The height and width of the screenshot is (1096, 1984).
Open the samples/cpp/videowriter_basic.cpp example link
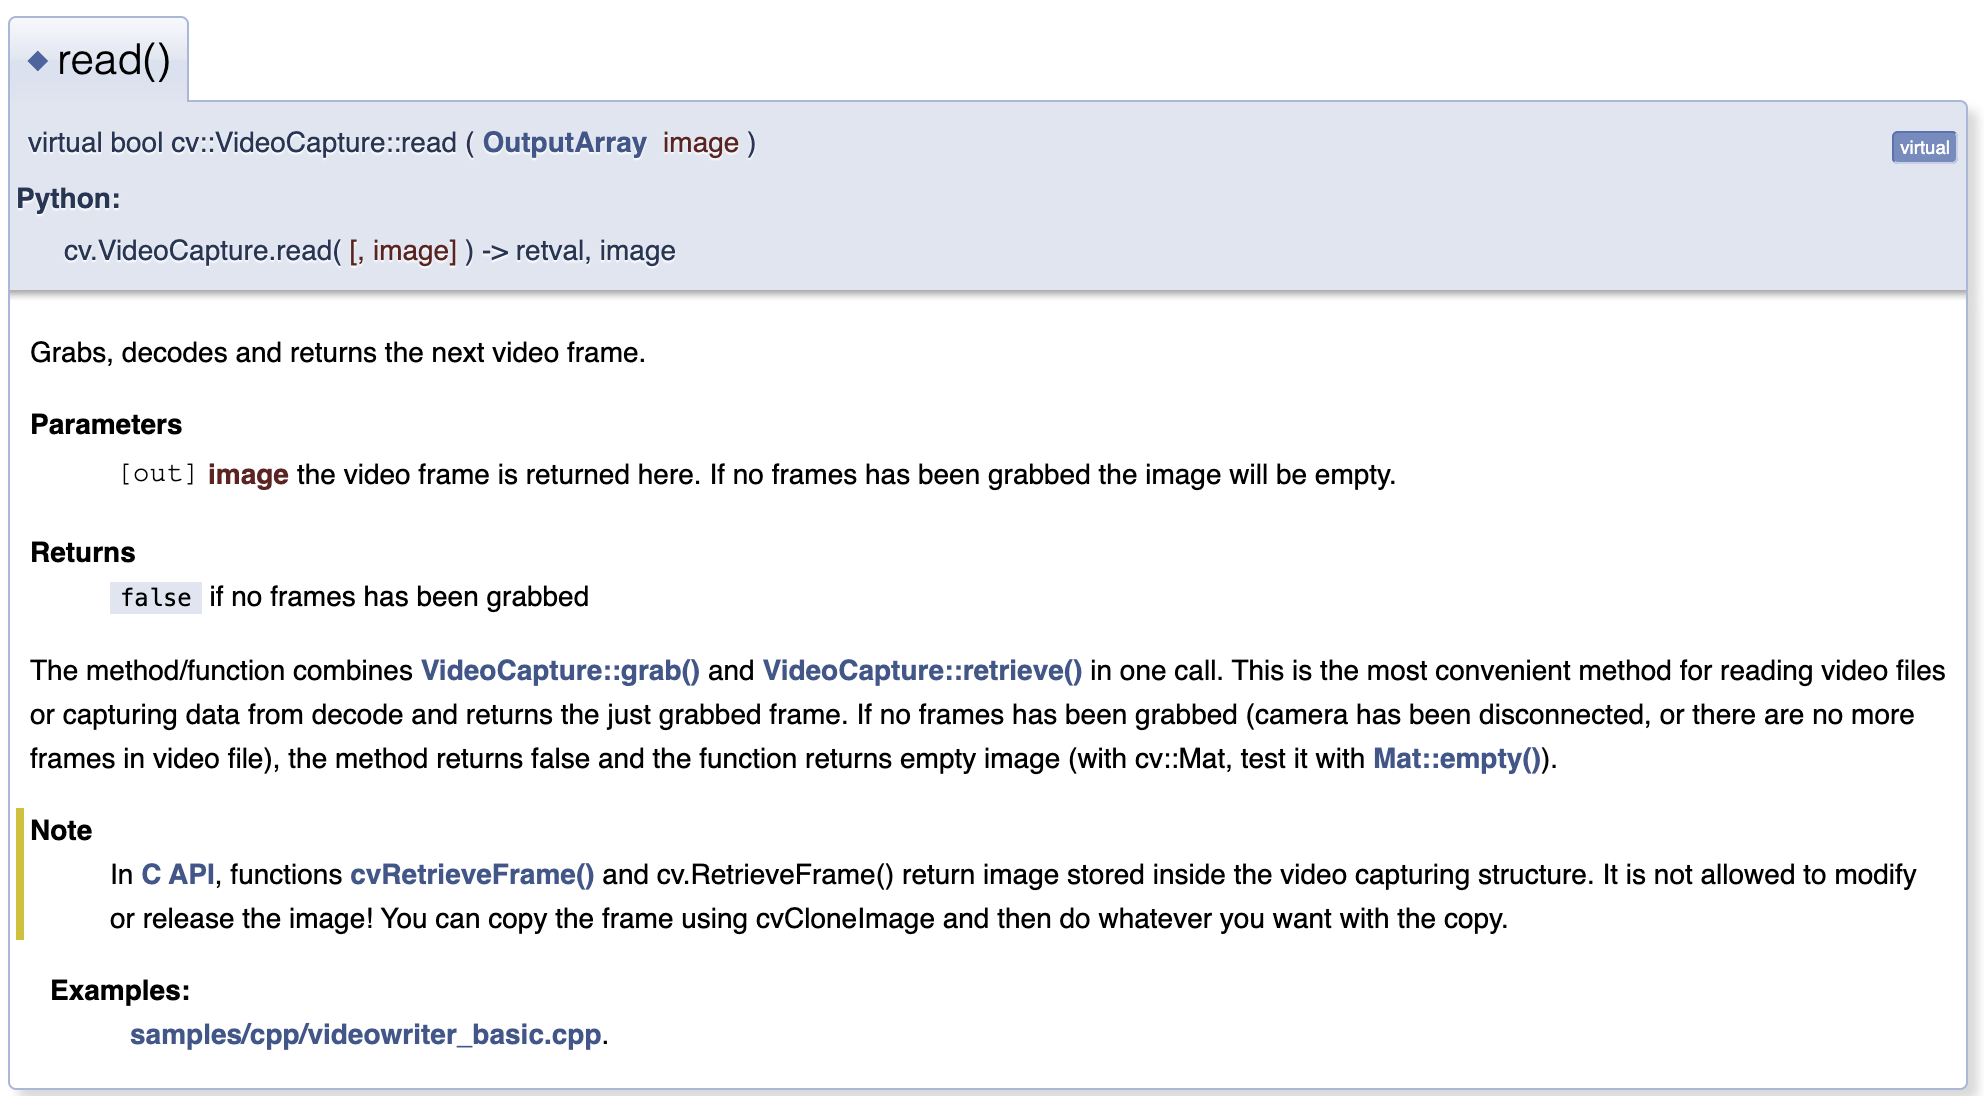click(365, 1034)
